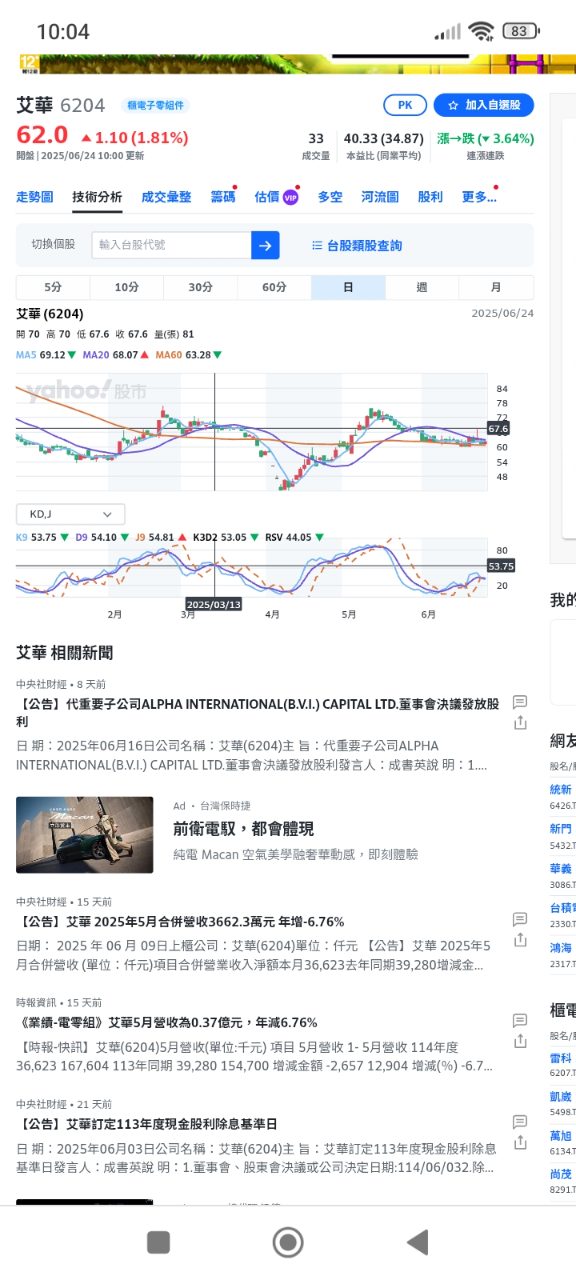The width and height of the screenshot is (576, 1280).
Task: Select the 30分 chart interval
Action: [201, 288]
